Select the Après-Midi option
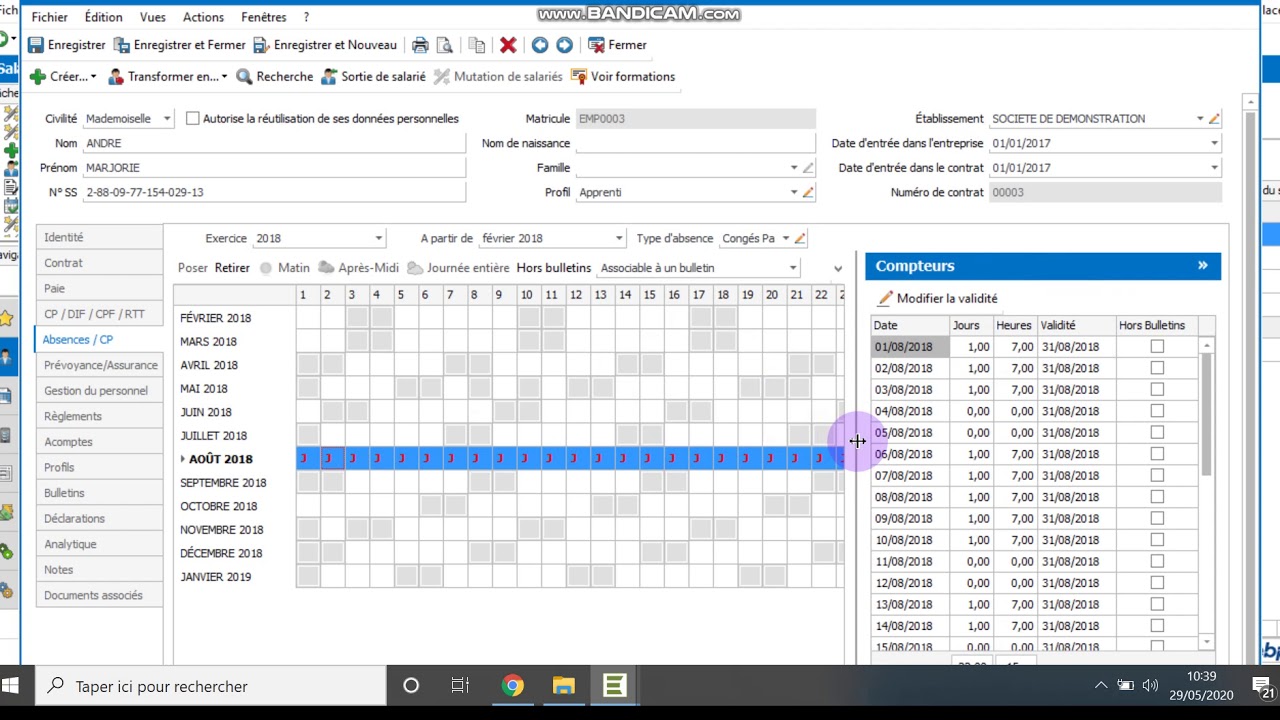Image resolution: width=1280 pixels, height=720 pixels. click(359, 268)
